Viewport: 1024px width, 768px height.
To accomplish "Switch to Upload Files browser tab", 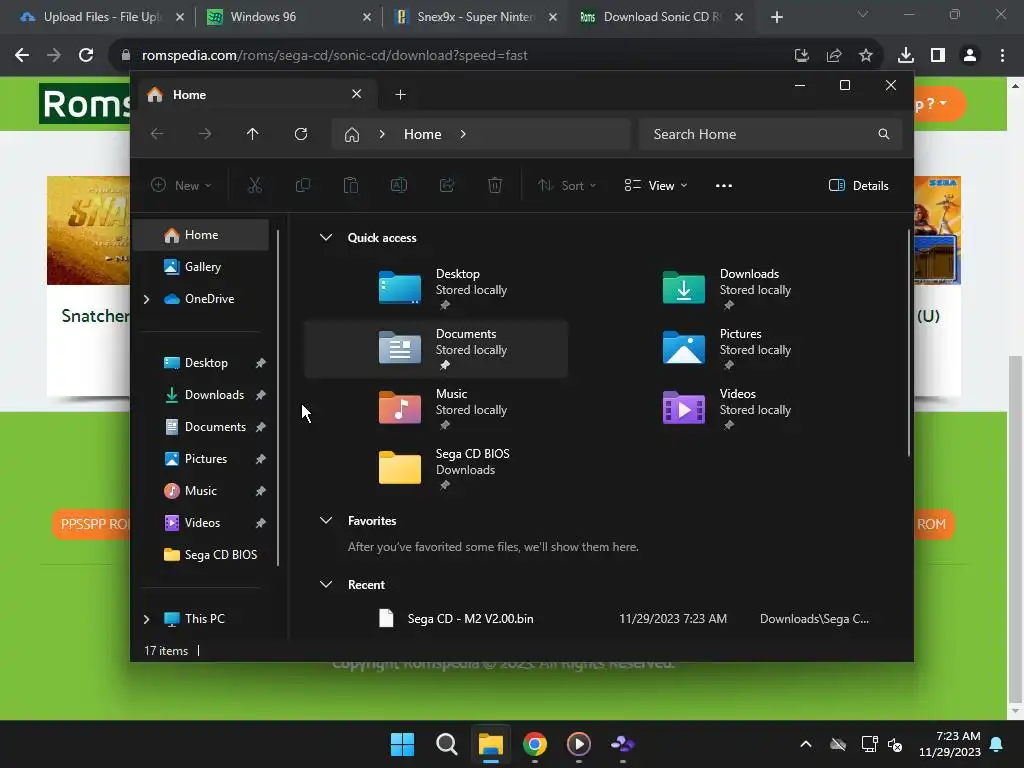I will click(102, 17).
